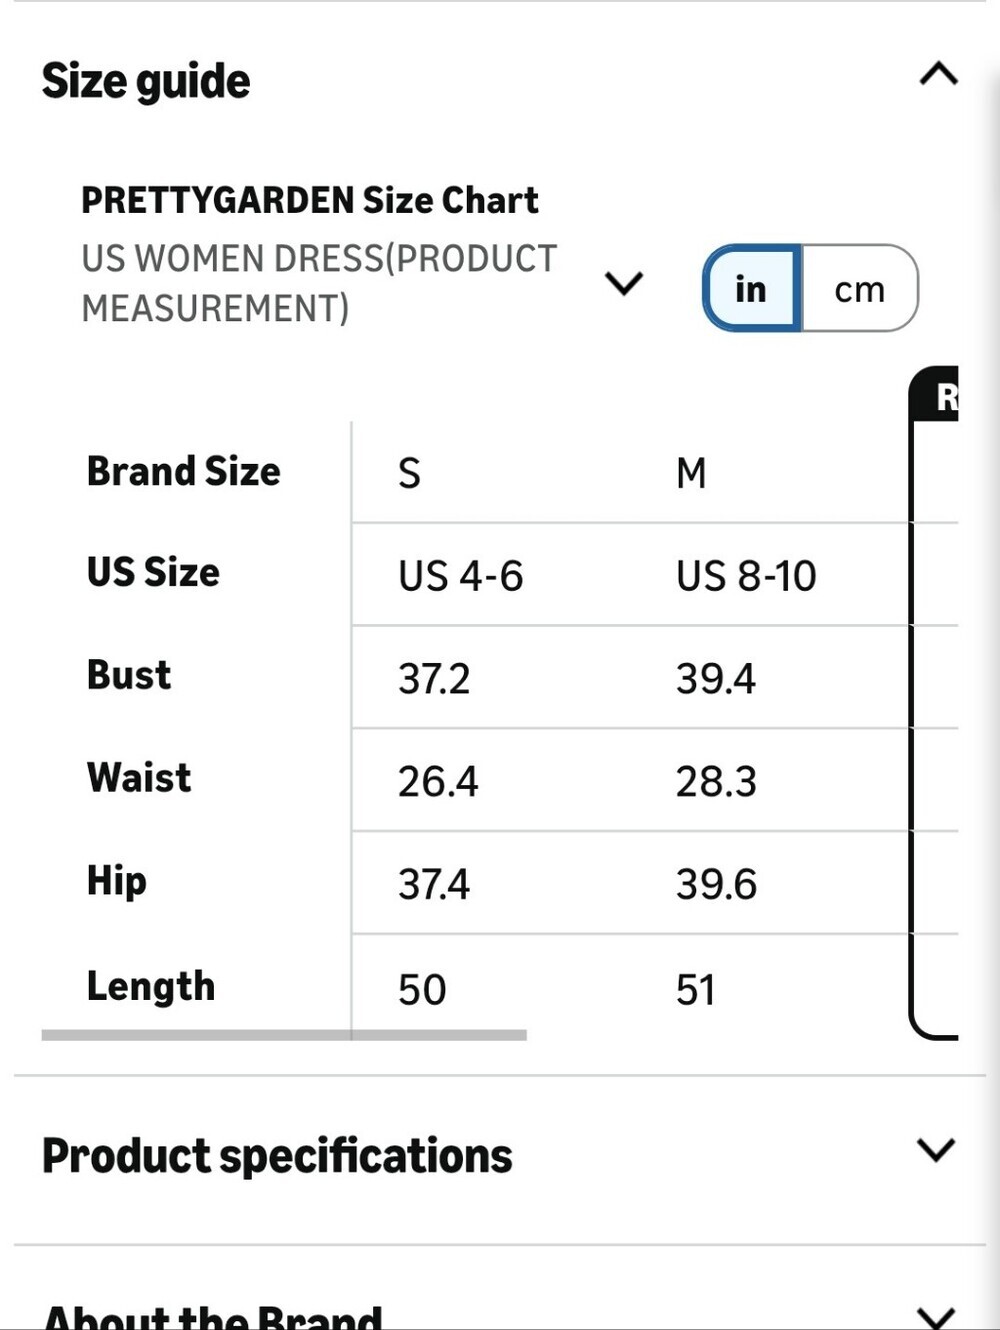Click the US 8-10 size cell
Screen dimensions: 1000x1330
(746, 576)
